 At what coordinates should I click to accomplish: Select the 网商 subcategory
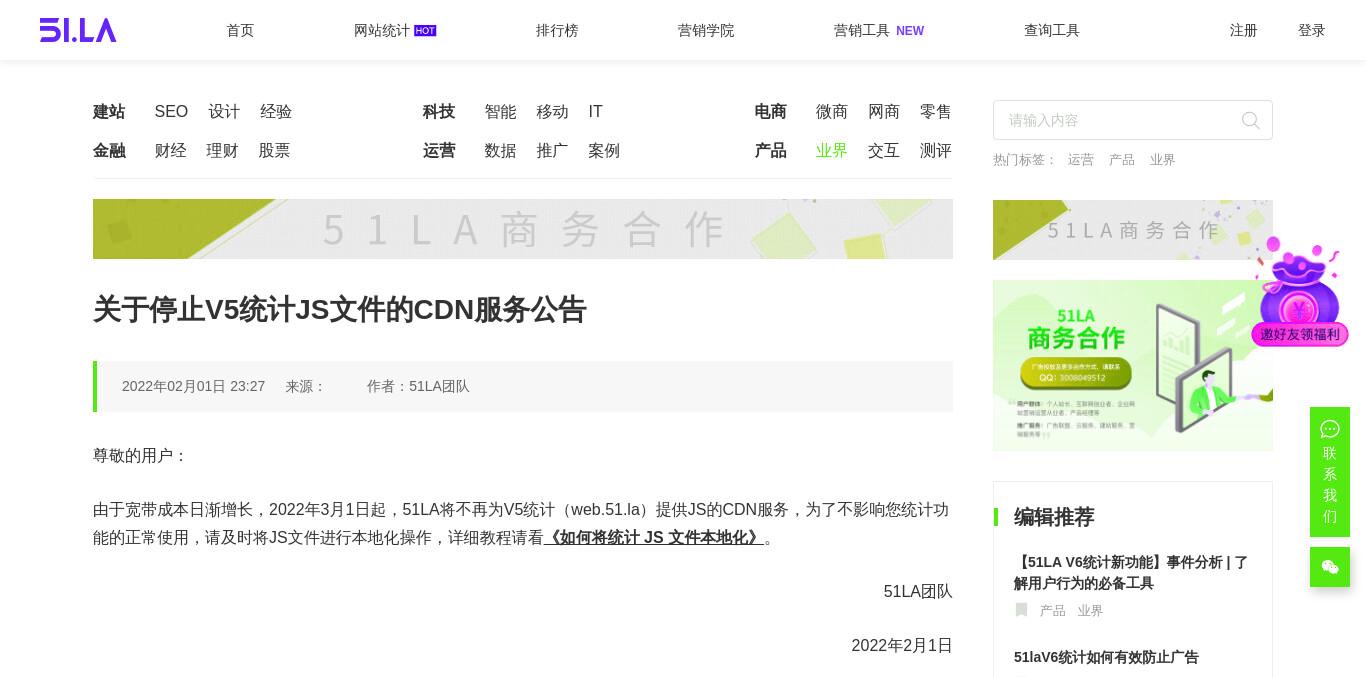tap(884, 112)
